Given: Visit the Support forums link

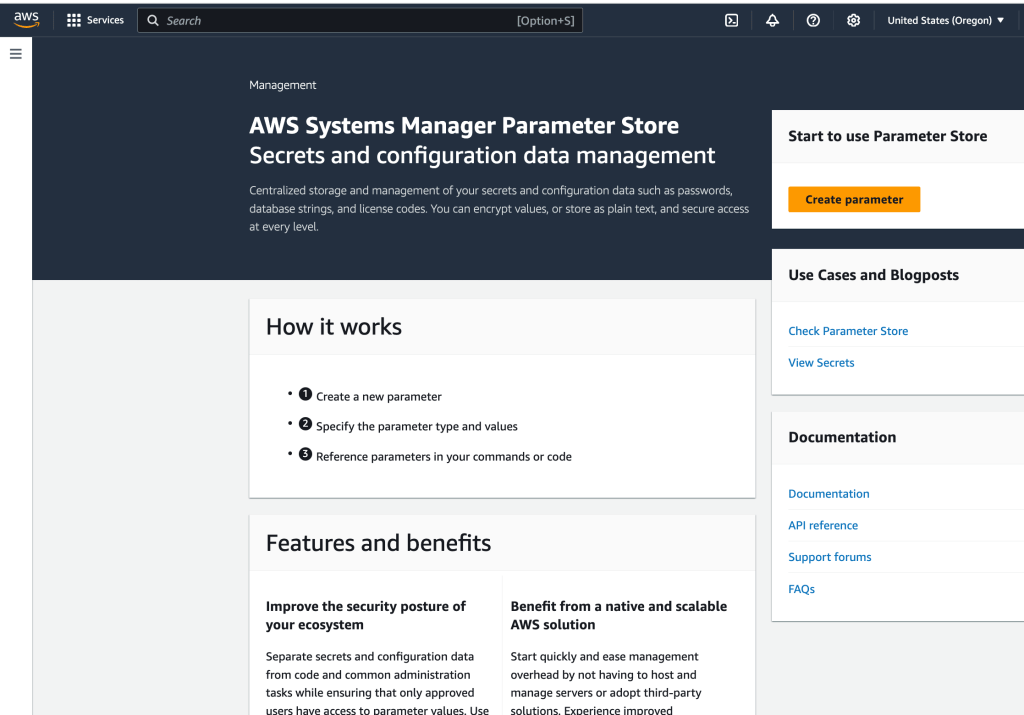Looking at the screenshot, I should pyautogui.click(x=829, y=557).
